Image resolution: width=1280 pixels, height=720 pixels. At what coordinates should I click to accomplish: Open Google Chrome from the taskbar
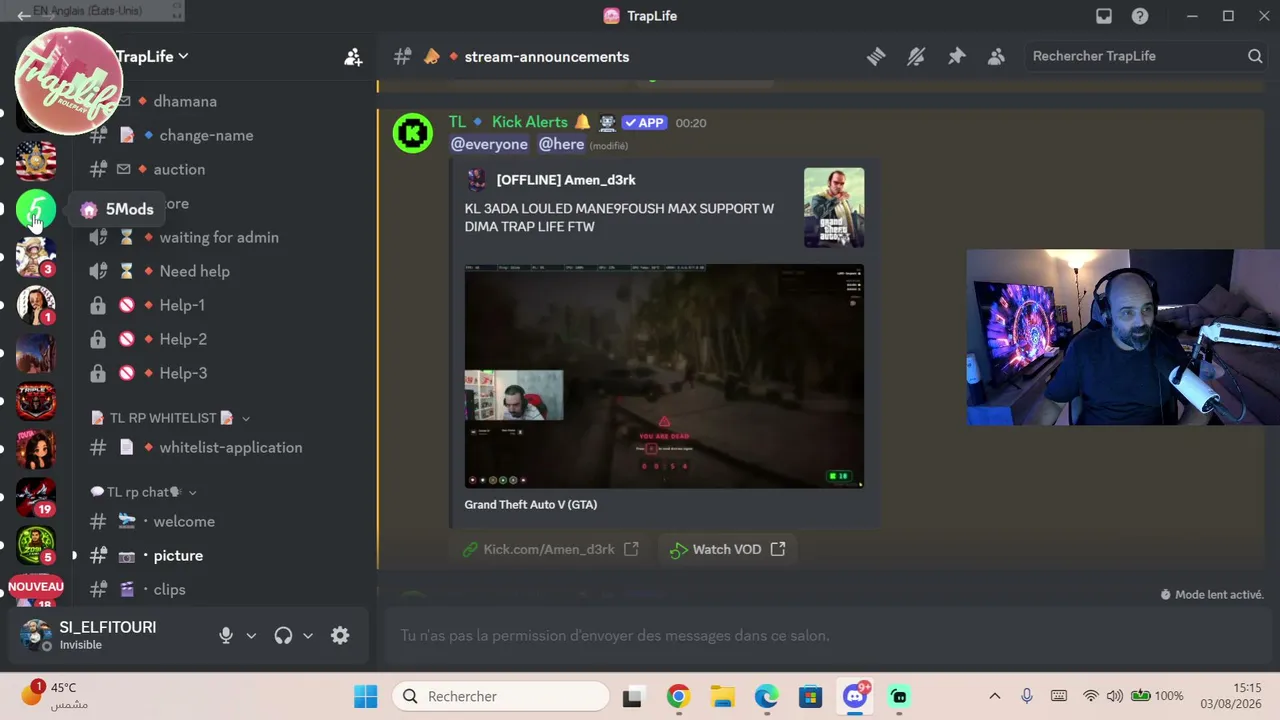coord(678,696)
